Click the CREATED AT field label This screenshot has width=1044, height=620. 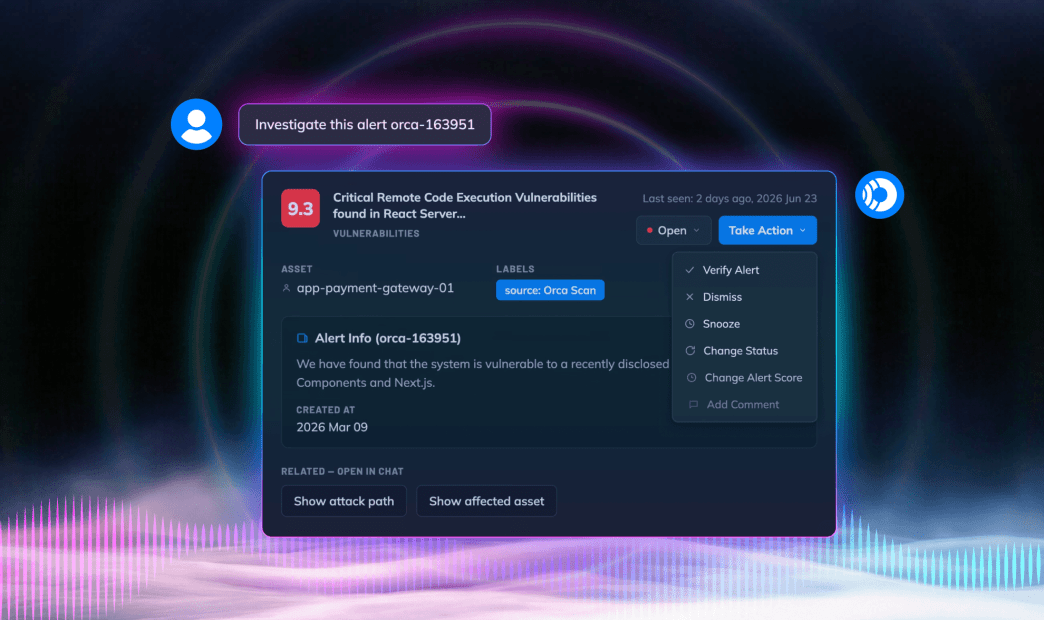coord(326,410)
